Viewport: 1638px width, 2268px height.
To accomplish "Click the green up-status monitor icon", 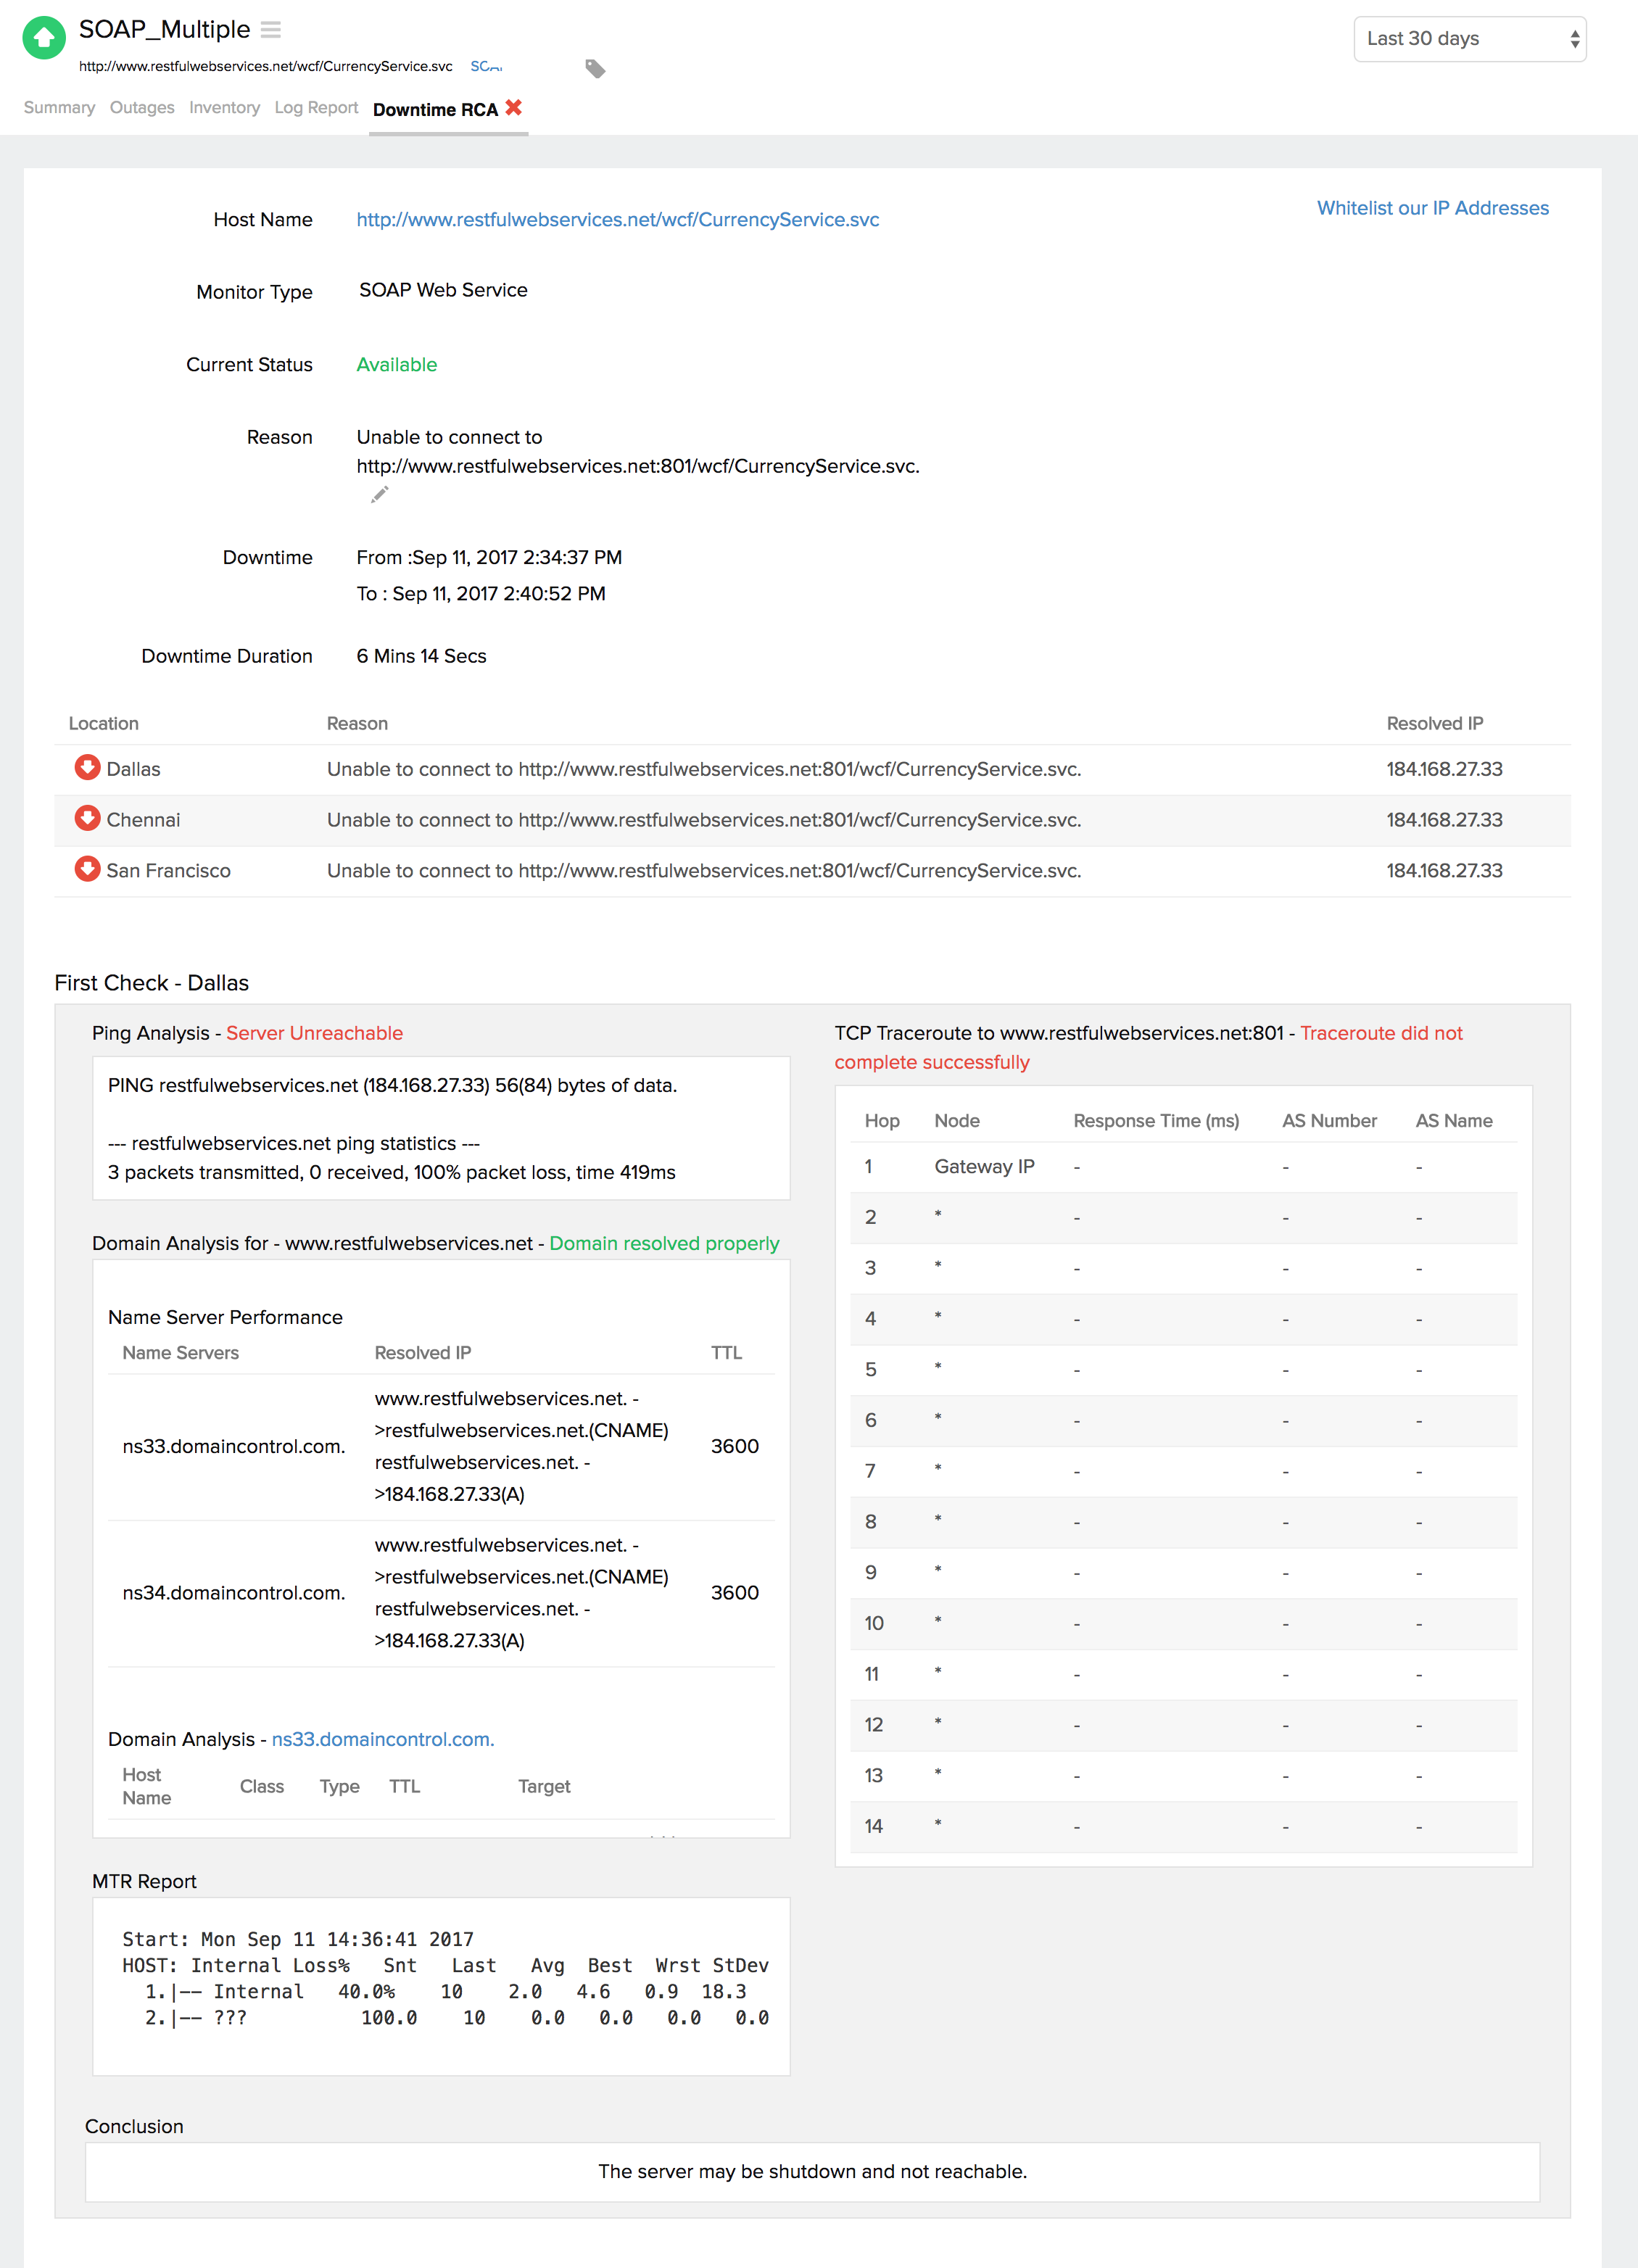I will tap(43, 38).
